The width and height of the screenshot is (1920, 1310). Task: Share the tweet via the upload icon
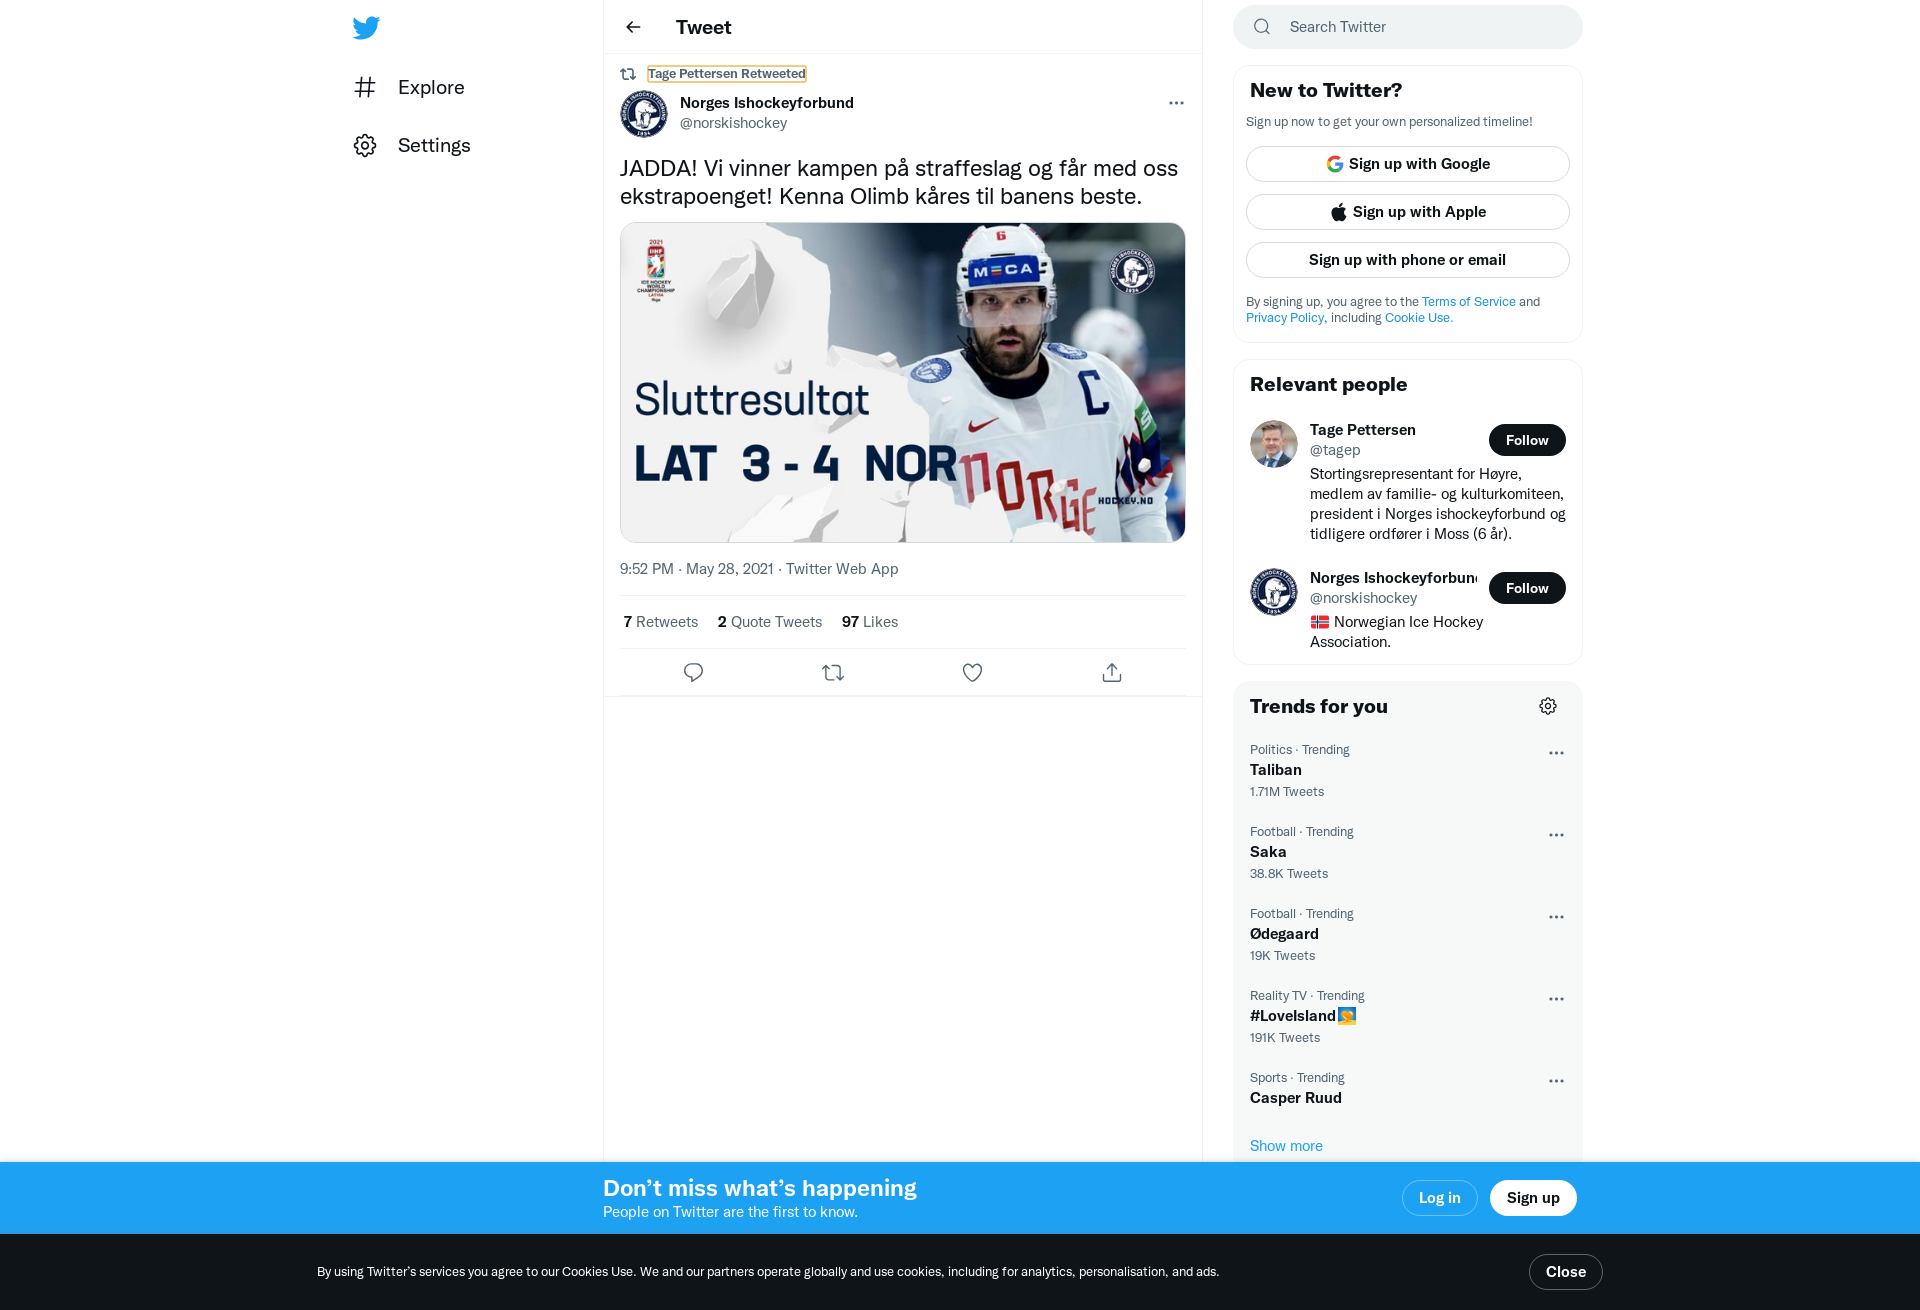1112,673
